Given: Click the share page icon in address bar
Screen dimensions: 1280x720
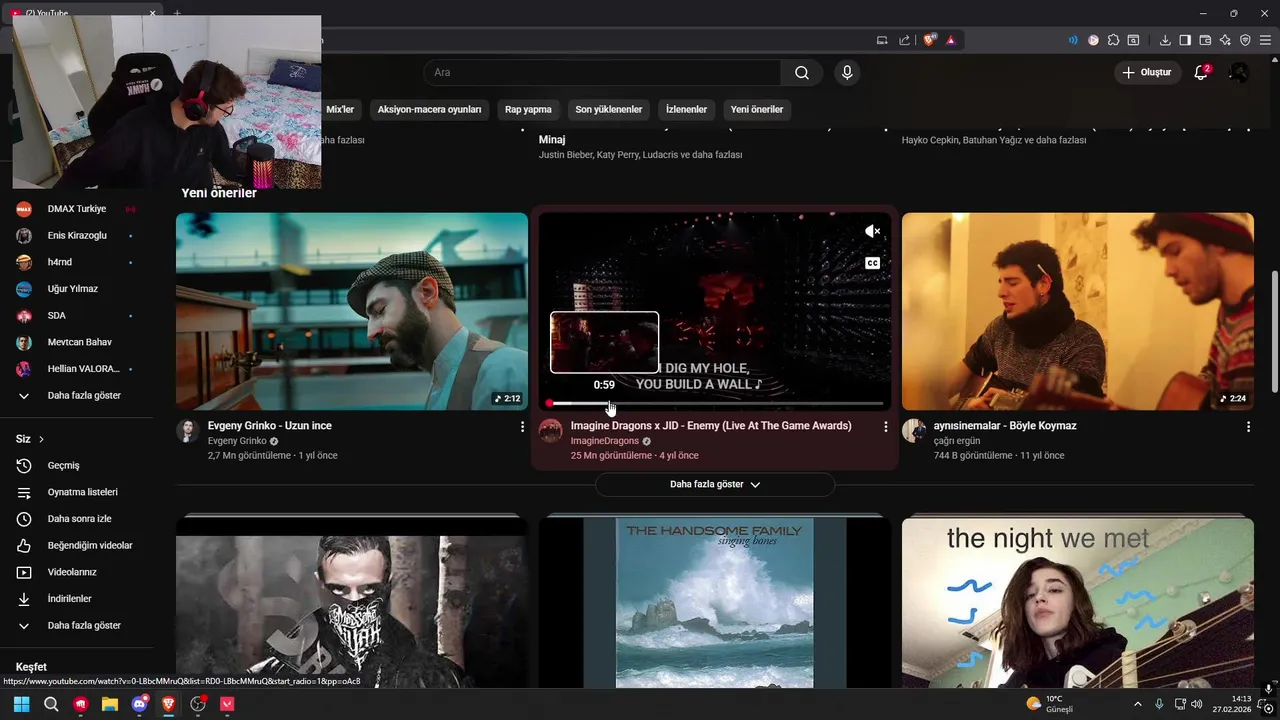Looking at the screenshot, I should point(904,40).
